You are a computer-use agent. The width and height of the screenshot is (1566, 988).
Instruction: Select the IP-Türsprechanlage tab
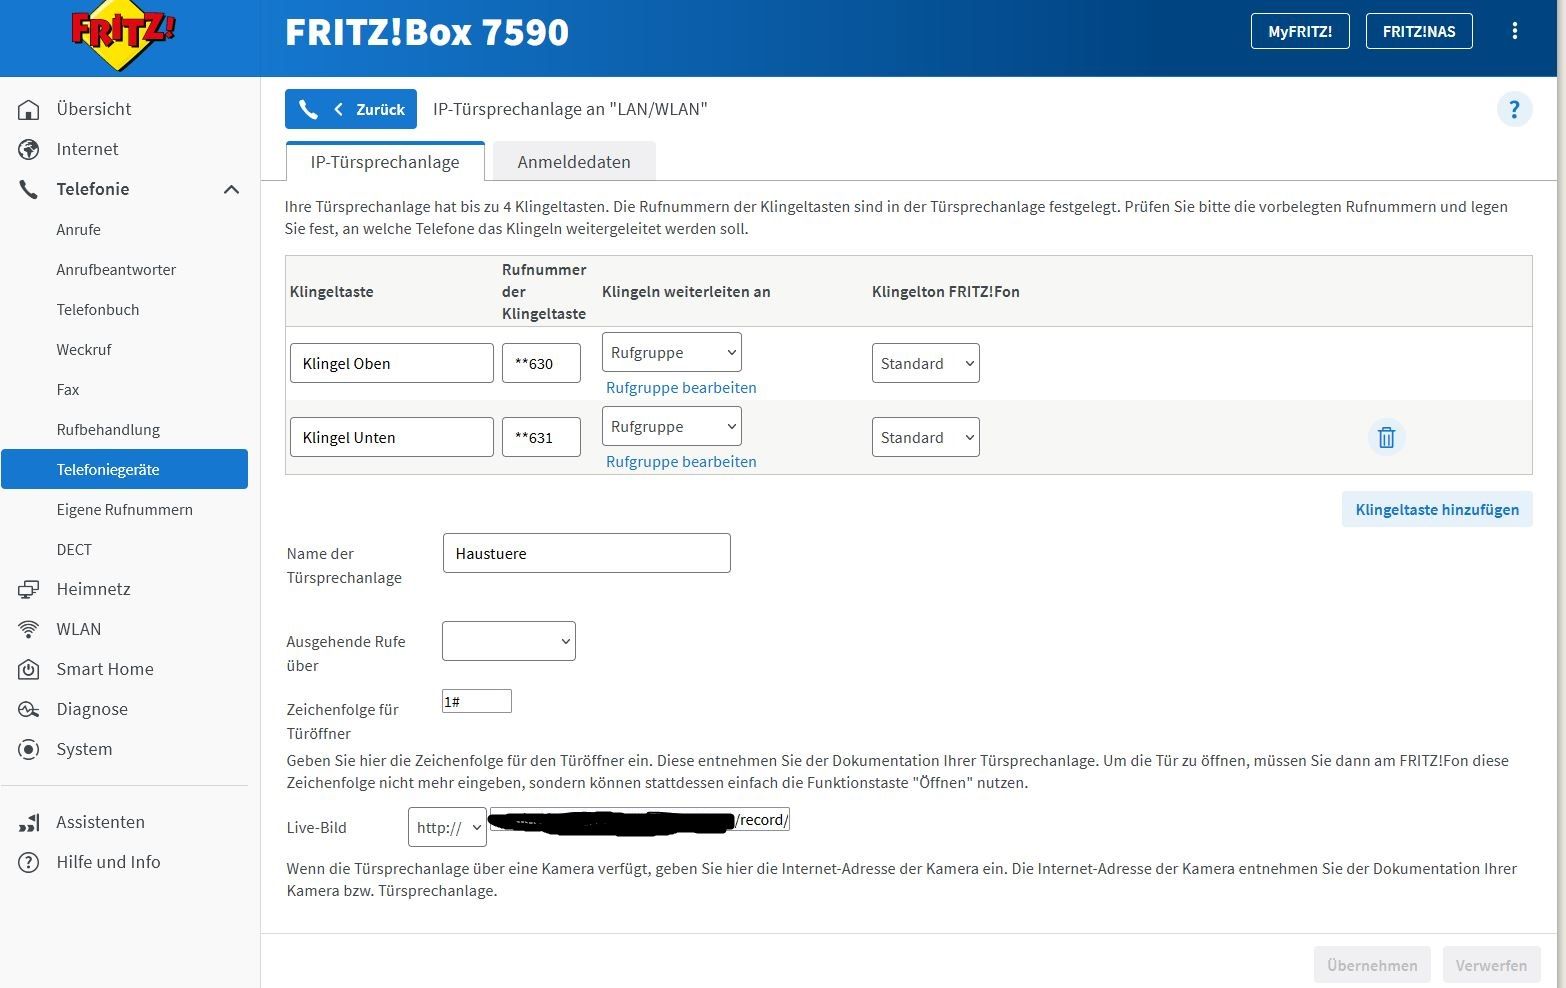pyautogui.click(x=385, y=162)
